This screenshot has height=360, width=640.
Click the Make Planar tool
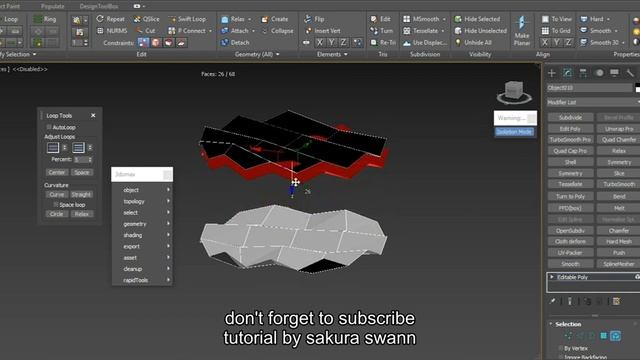[x=522, y=31]
